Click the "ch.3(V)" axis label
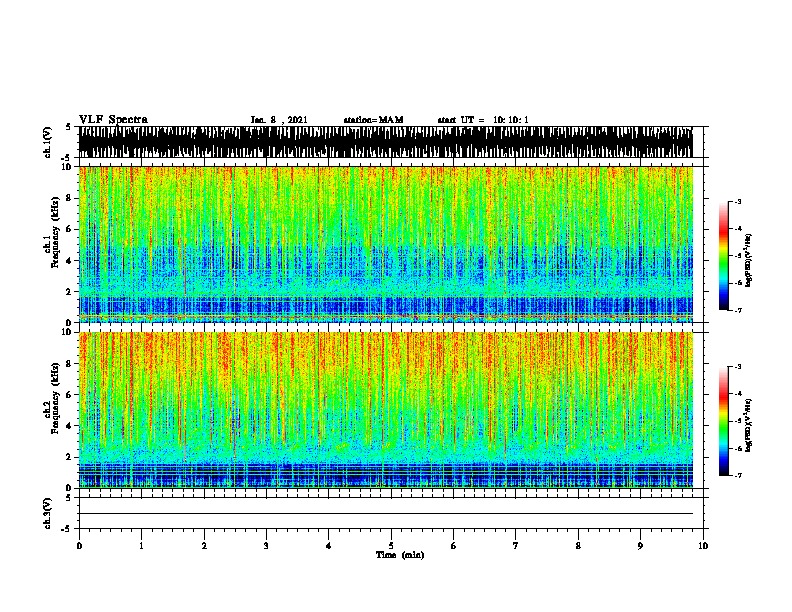 tap(48, 513)
